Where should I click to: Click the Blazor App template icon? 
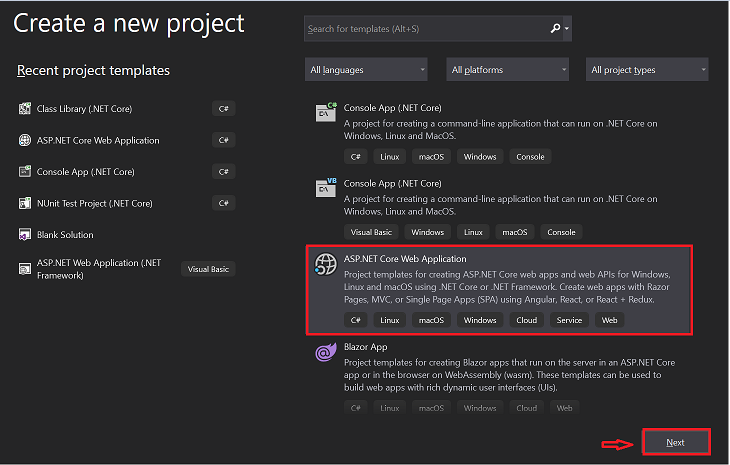pos(326,353)
